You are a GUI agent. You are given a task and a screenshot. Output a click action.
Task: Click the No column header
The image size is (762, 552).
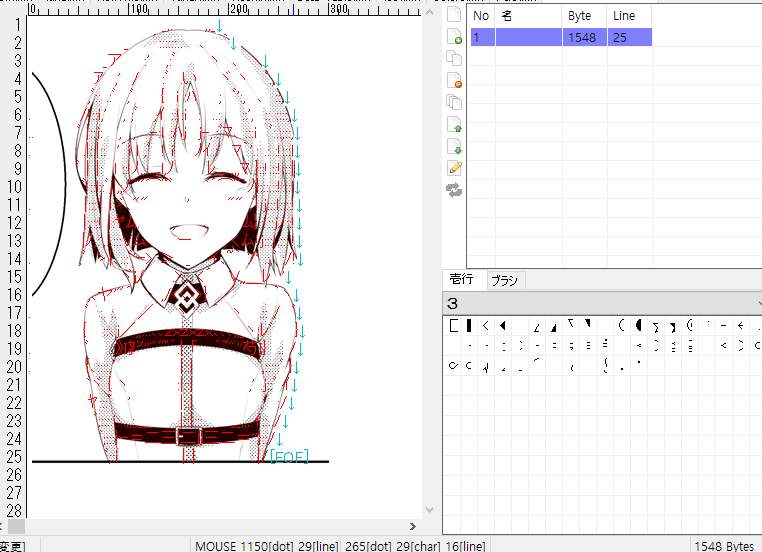coord(481,16)
